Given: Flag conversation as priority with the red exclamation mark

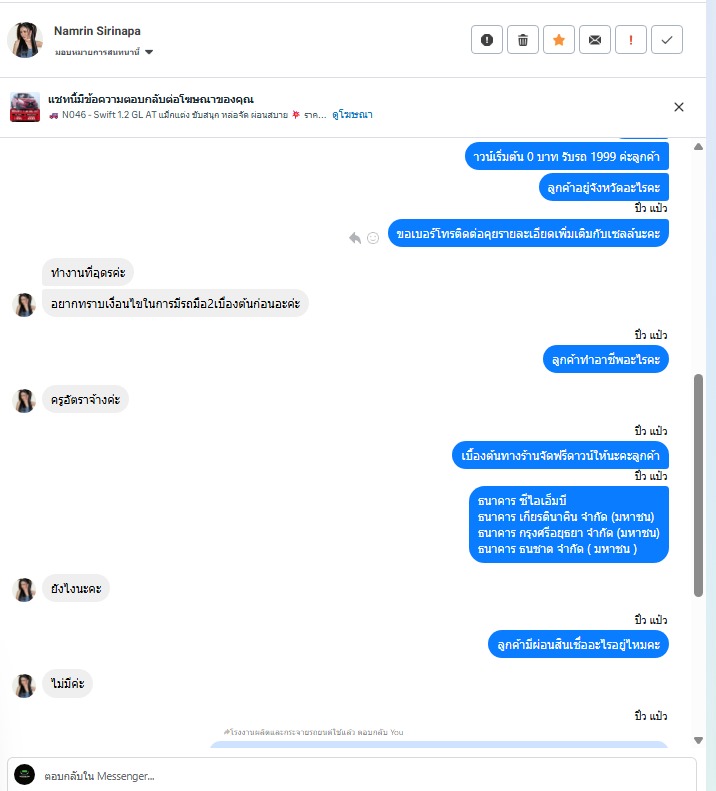Looking at the screenshot, I should [x=631, y=40].
